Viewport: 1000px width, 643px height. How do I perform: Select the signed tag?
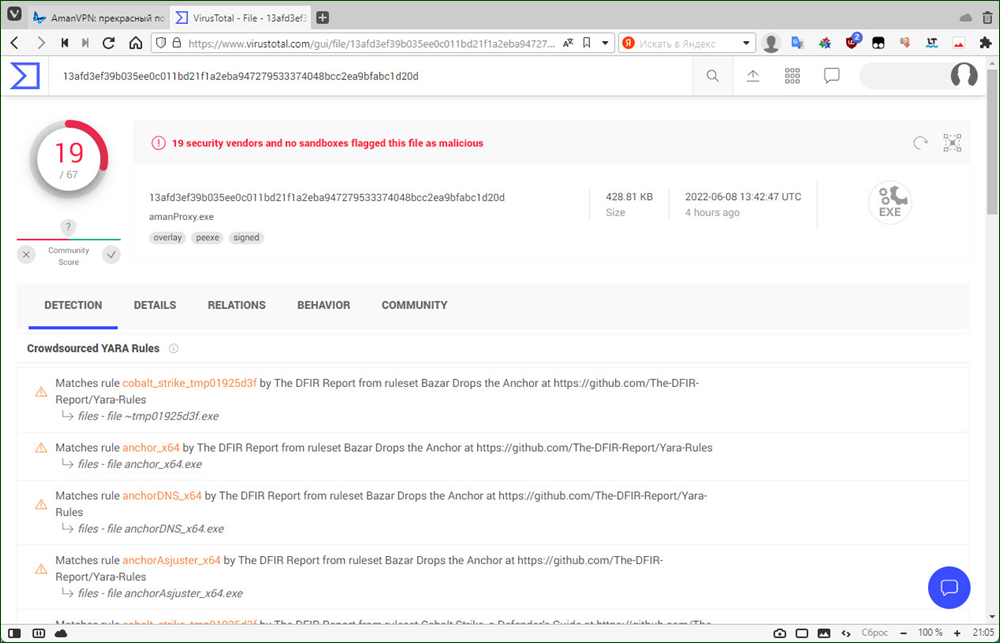click(x=246, y=237)
